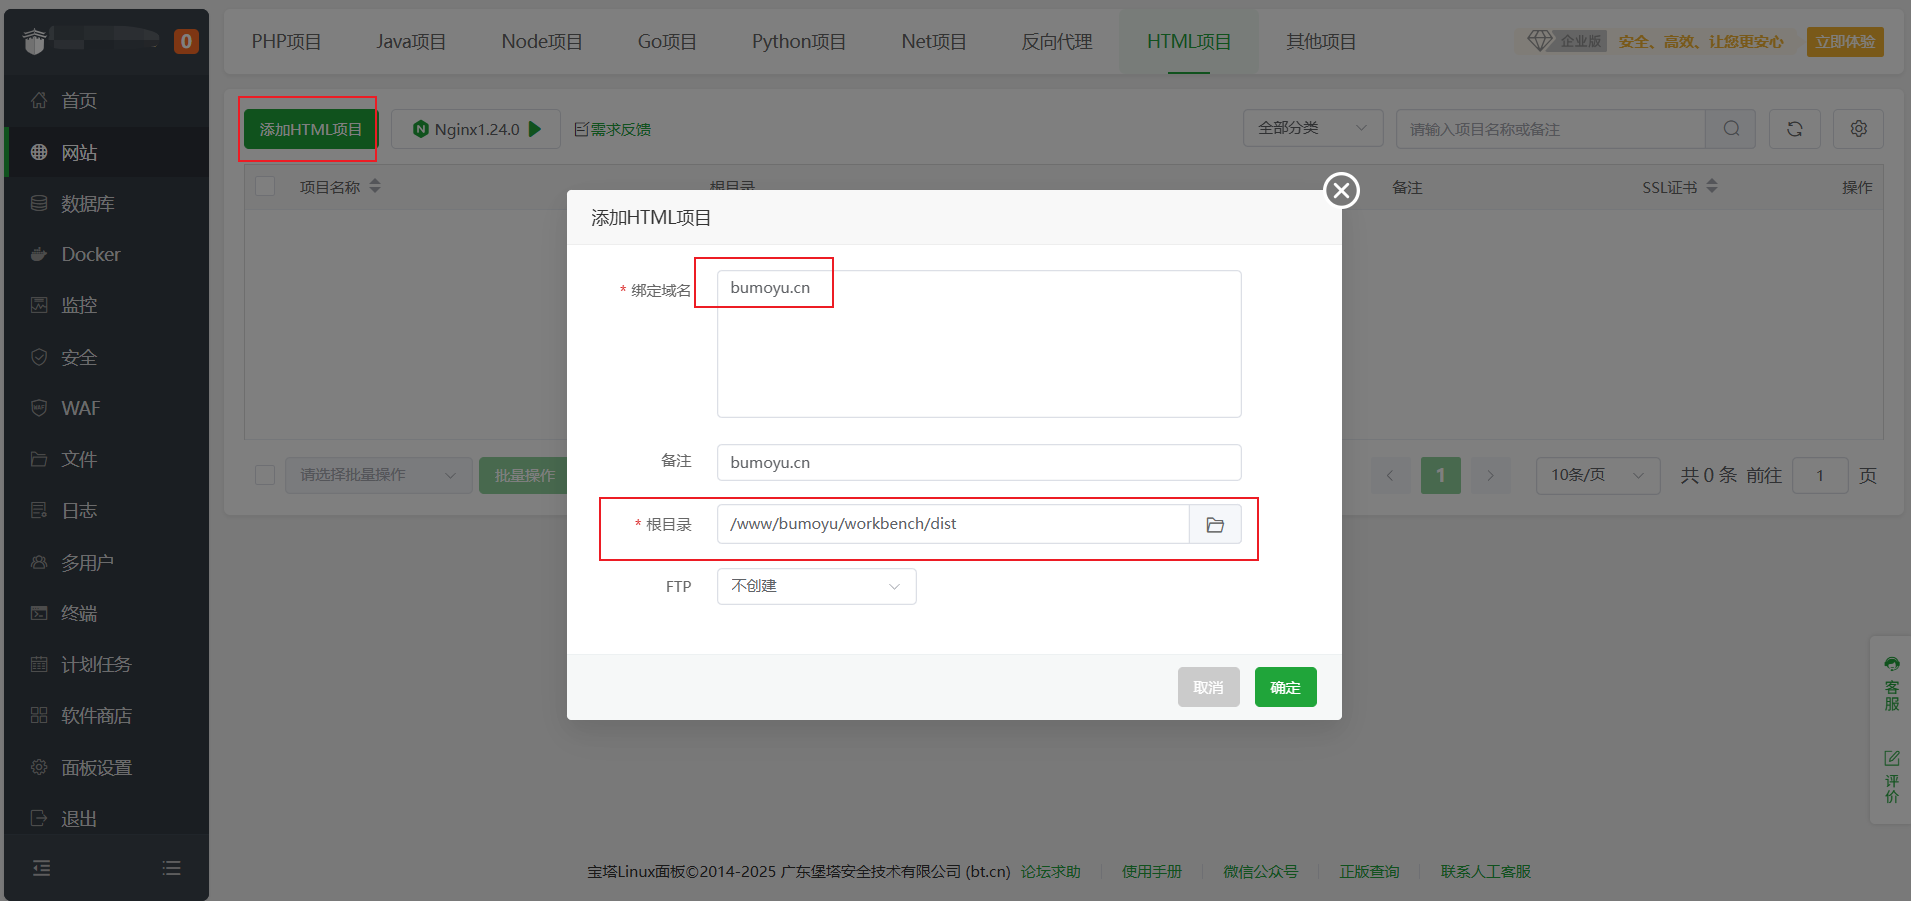This screenshot has height=901, width=1911.
Task: Switch to the Net项目 tab
Action: tap(933, 41)
